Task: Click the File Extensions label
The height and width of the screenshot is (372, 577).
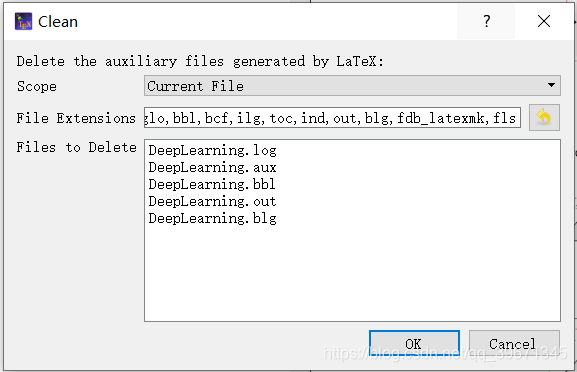Action: pos(76,118)
